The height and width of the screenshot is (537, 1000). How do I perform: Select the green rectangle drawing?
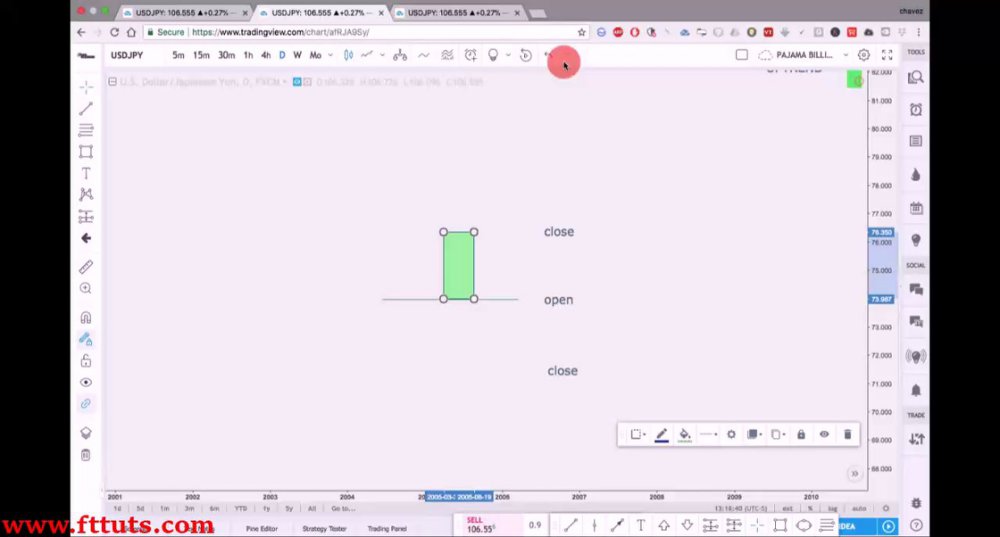point(459,265)
